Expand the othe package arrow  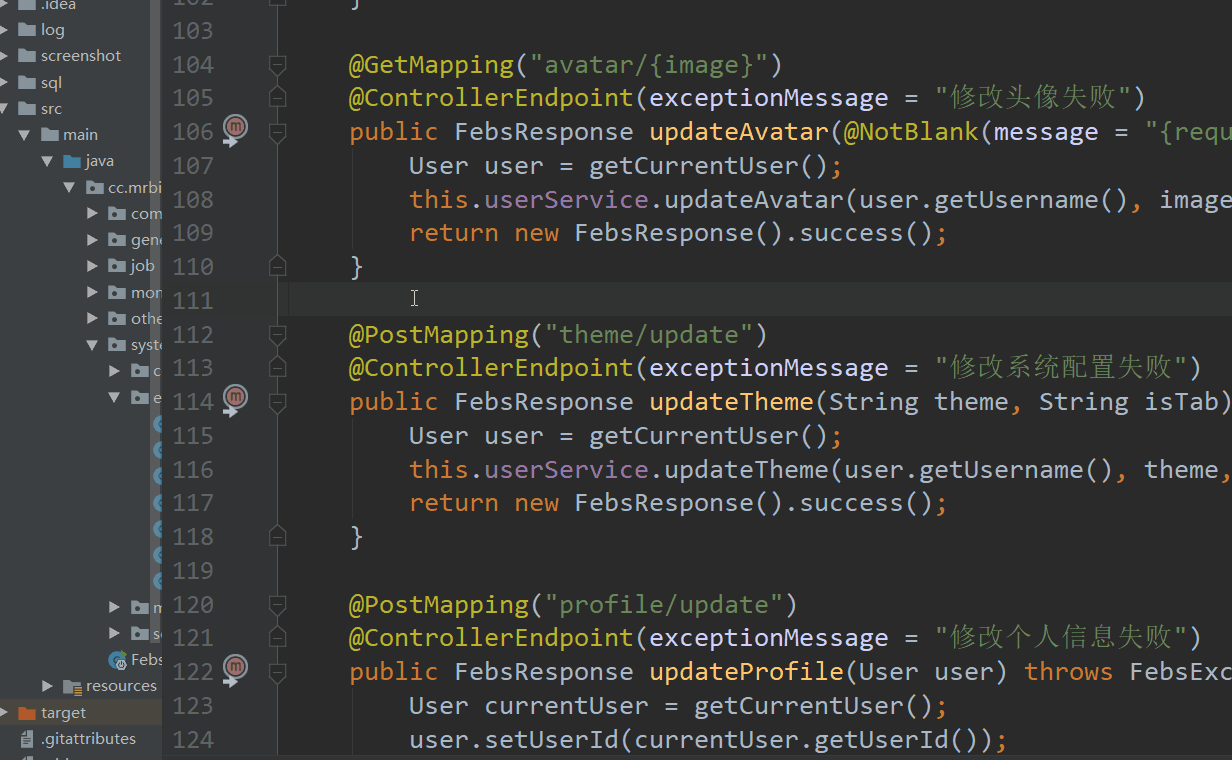pos(92,318)
